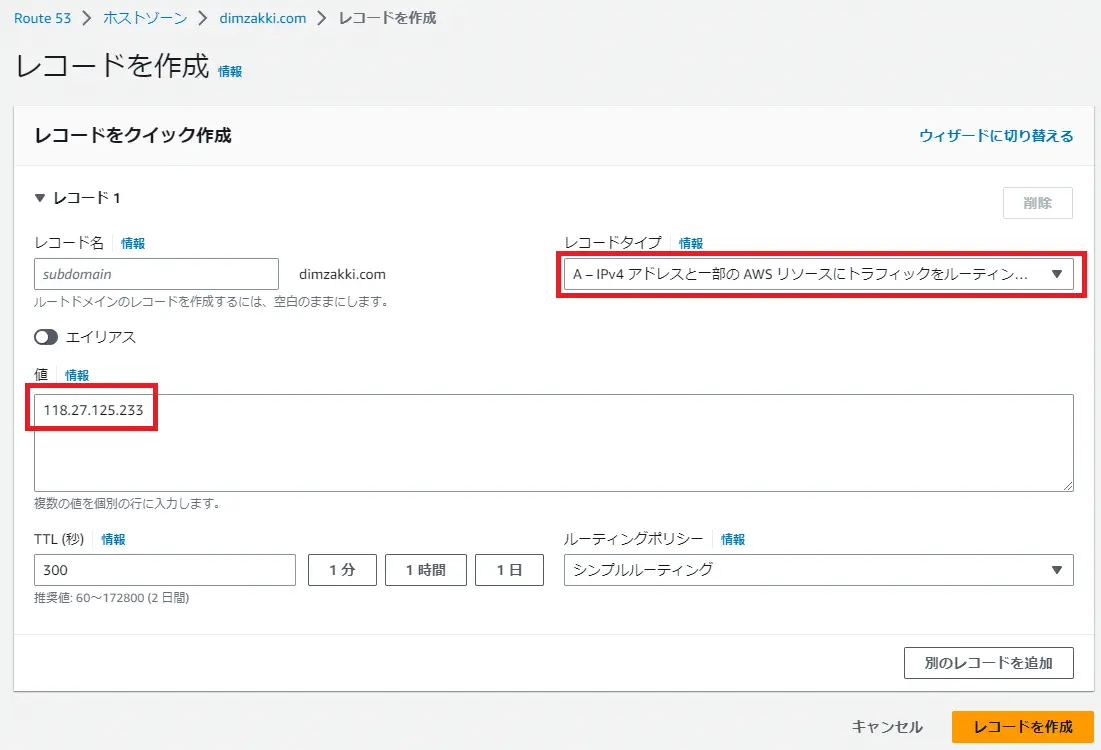The width and height of the screenshot is (1101, 750).
Task: Switch to wizard via ウィザードに切り替える
Action: (996, 136)
